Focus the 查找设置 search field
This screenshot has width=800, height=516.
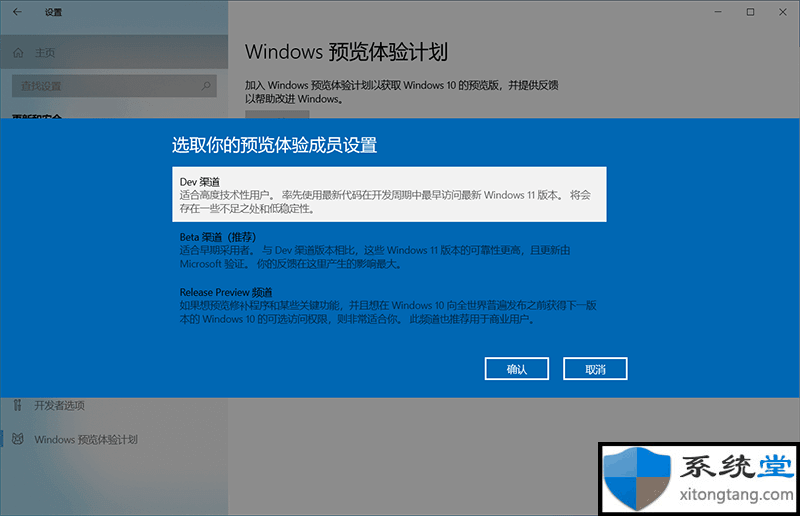click(114, 86)
